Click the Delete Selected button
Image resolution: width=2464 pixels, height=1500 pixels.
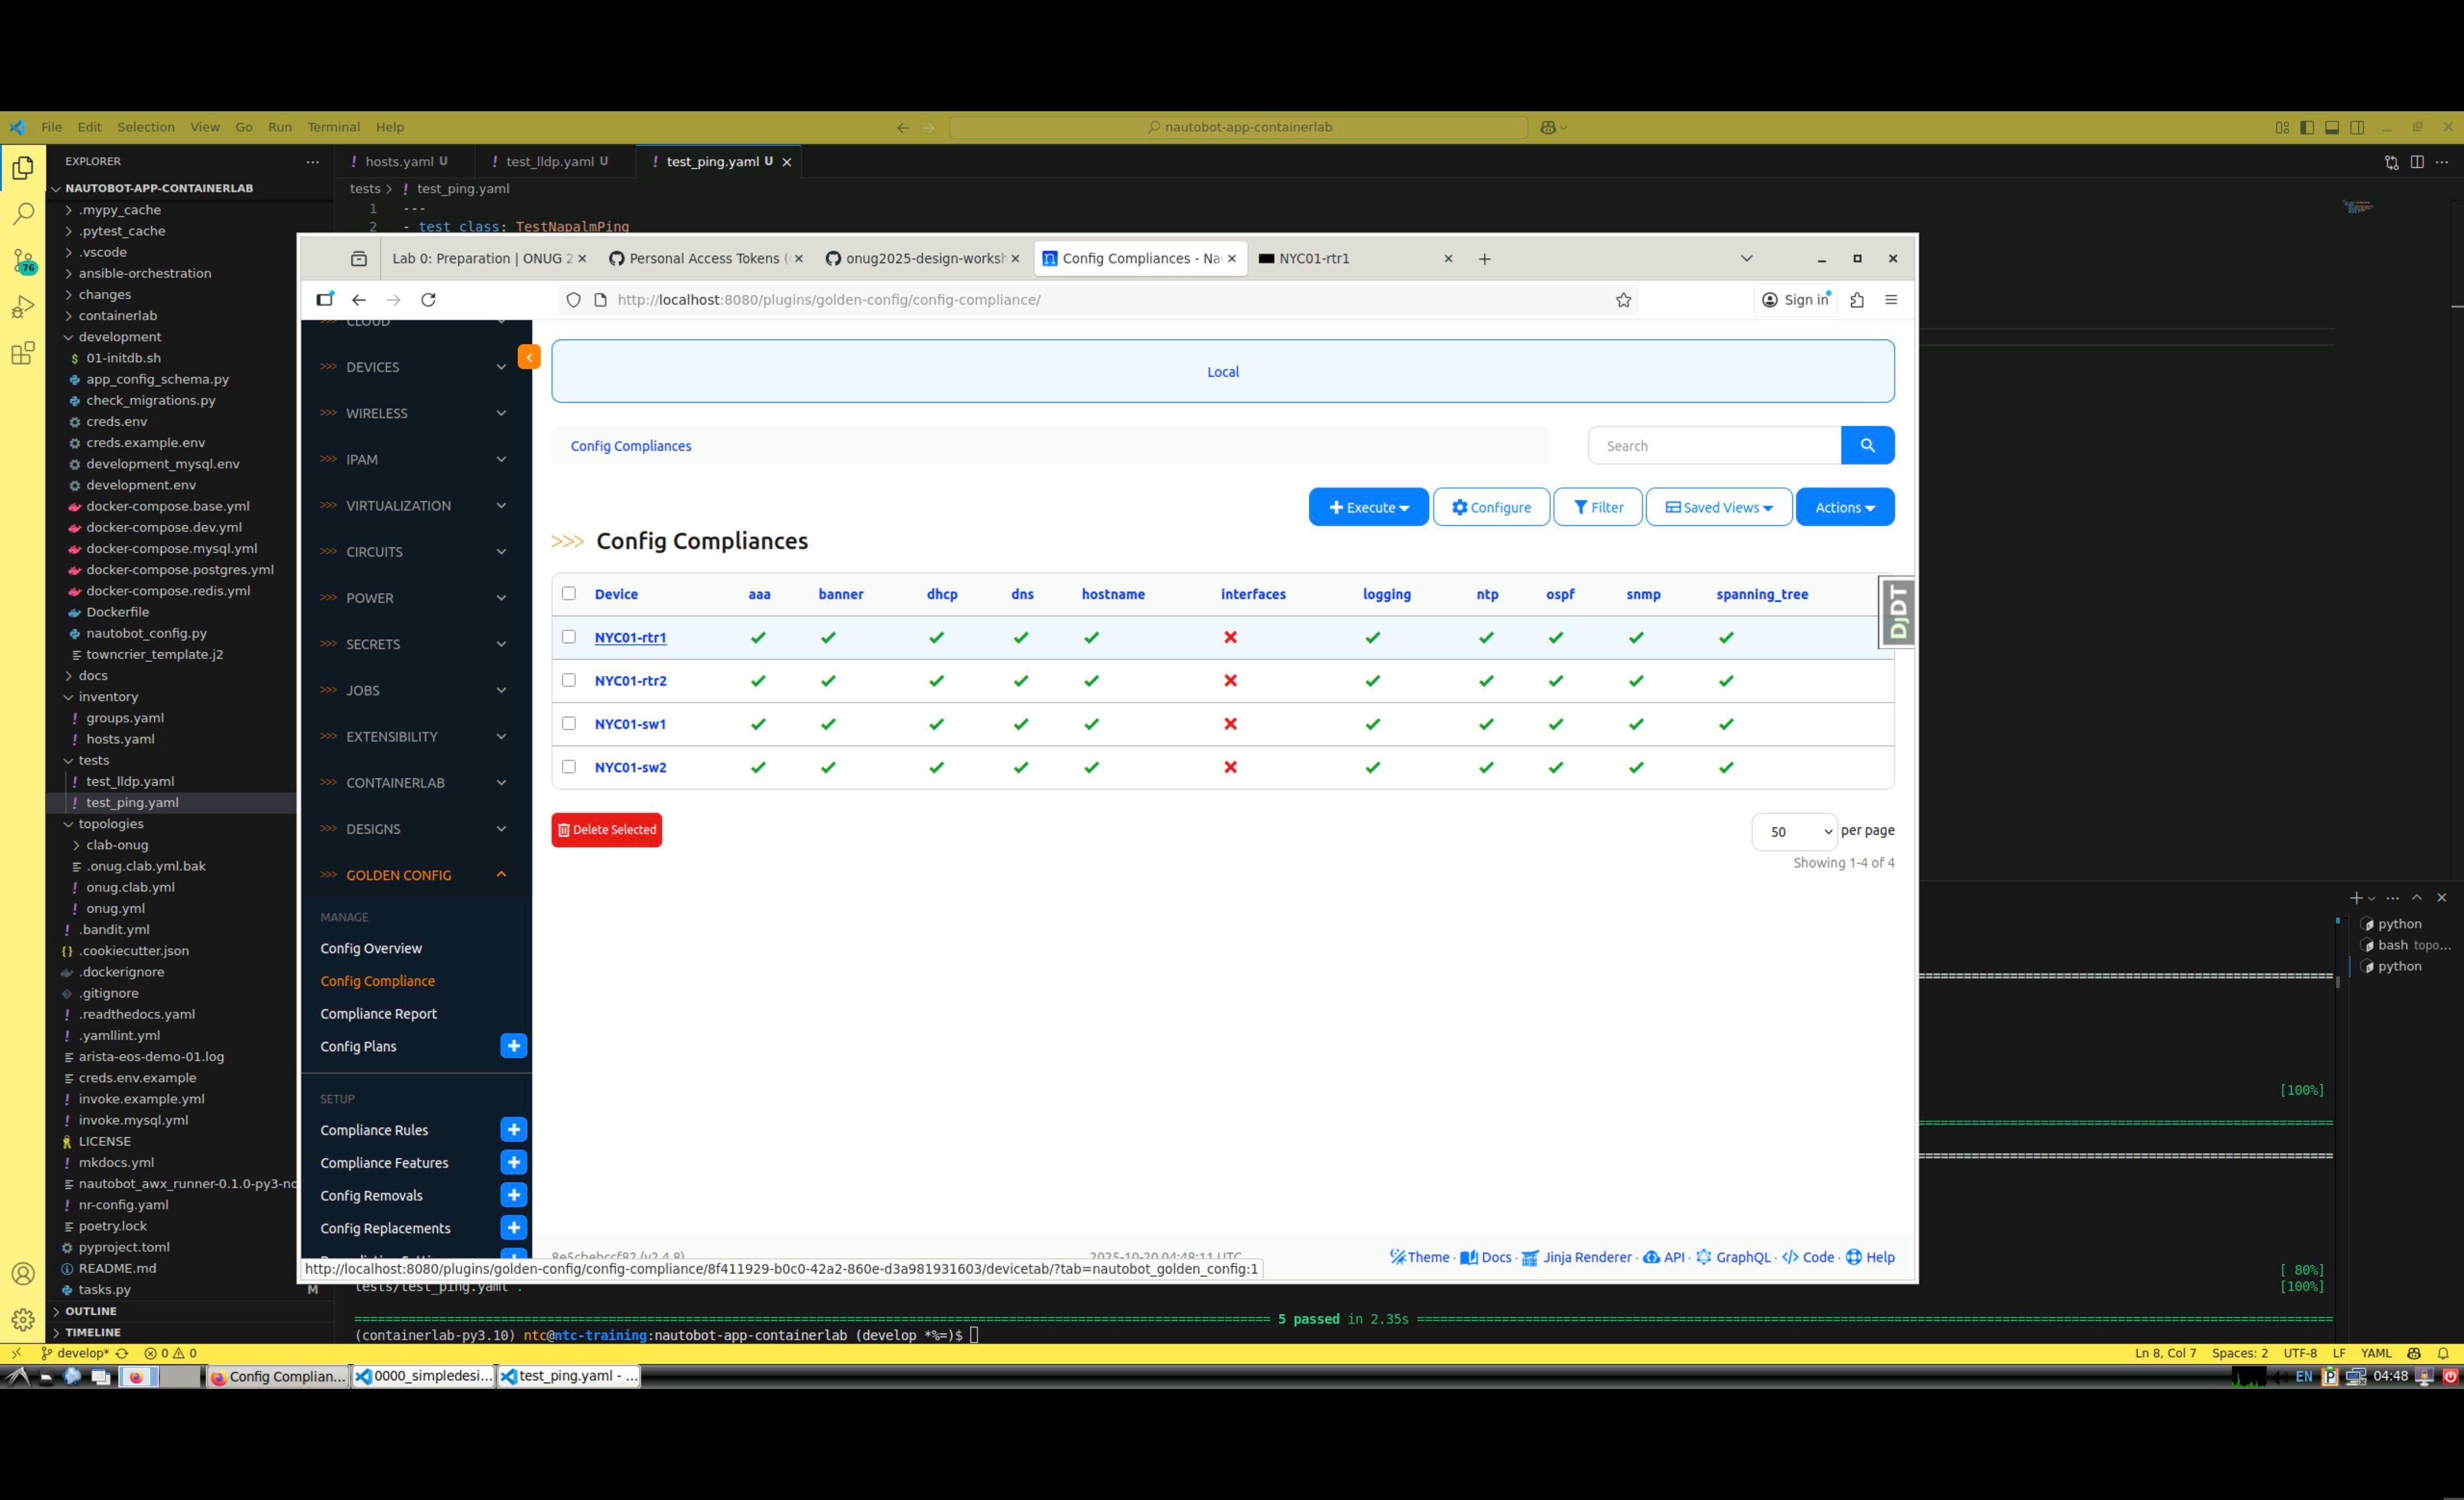606,830
